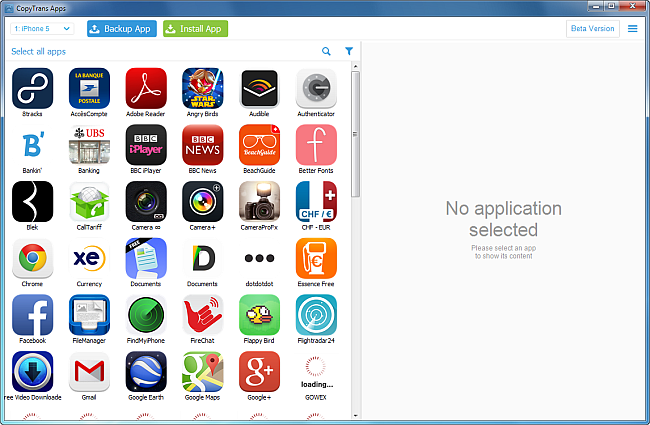
Task: Select the Camera ∞ app icon
Action: pyautogui.click(x=146, y=202)
